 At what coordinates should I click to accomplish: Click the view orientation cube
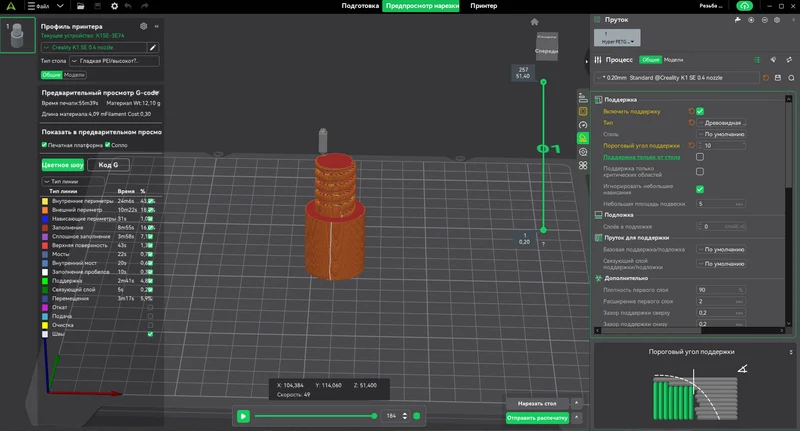(x=546, y=46)
